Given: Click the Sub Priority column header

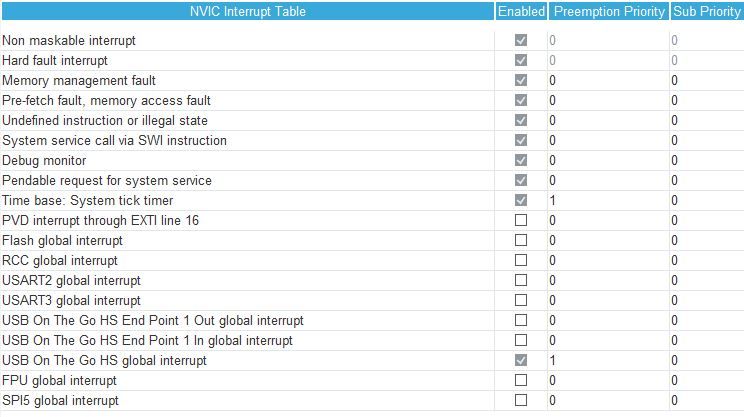Looking at the screenshot, I should 707,11.
